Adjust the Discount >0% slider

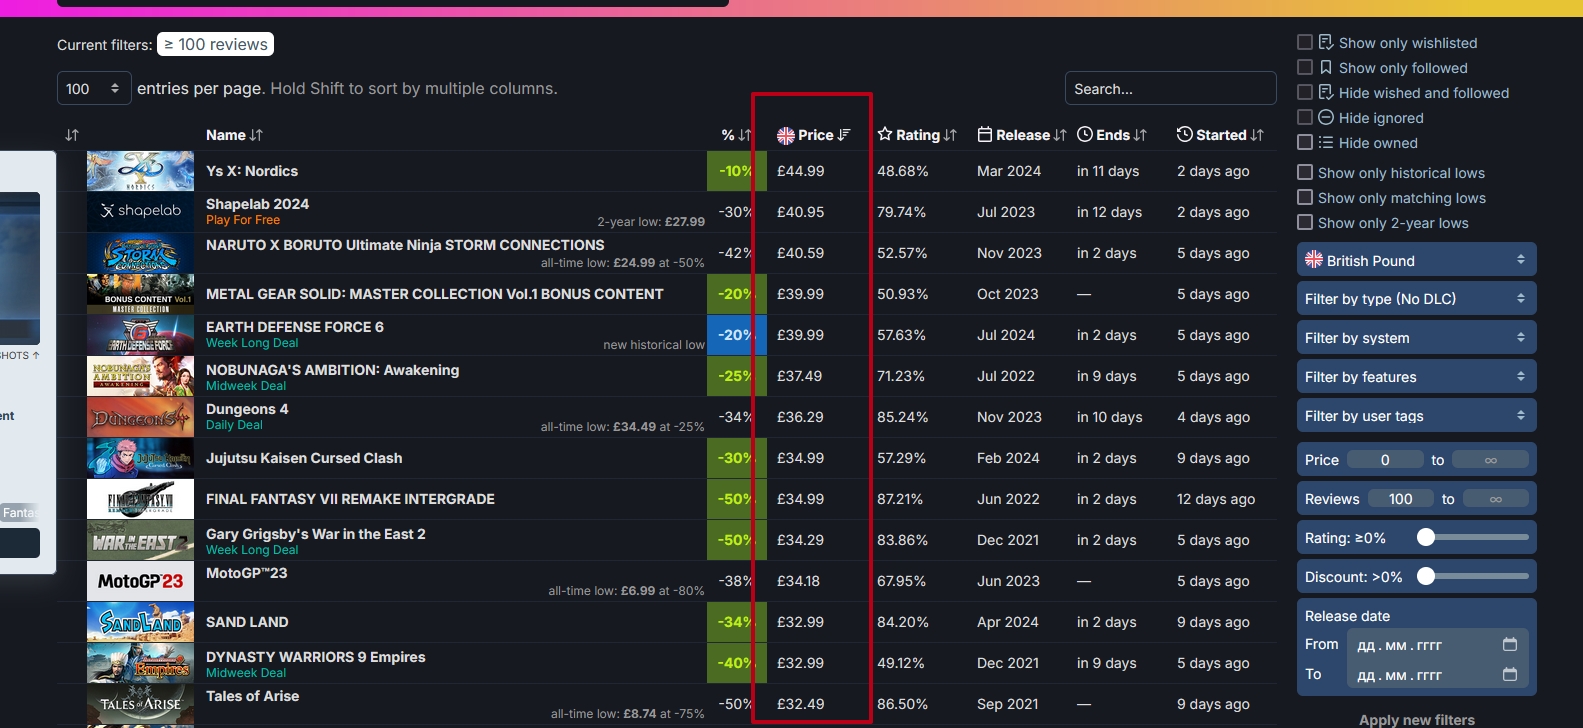coord(1427,577)
